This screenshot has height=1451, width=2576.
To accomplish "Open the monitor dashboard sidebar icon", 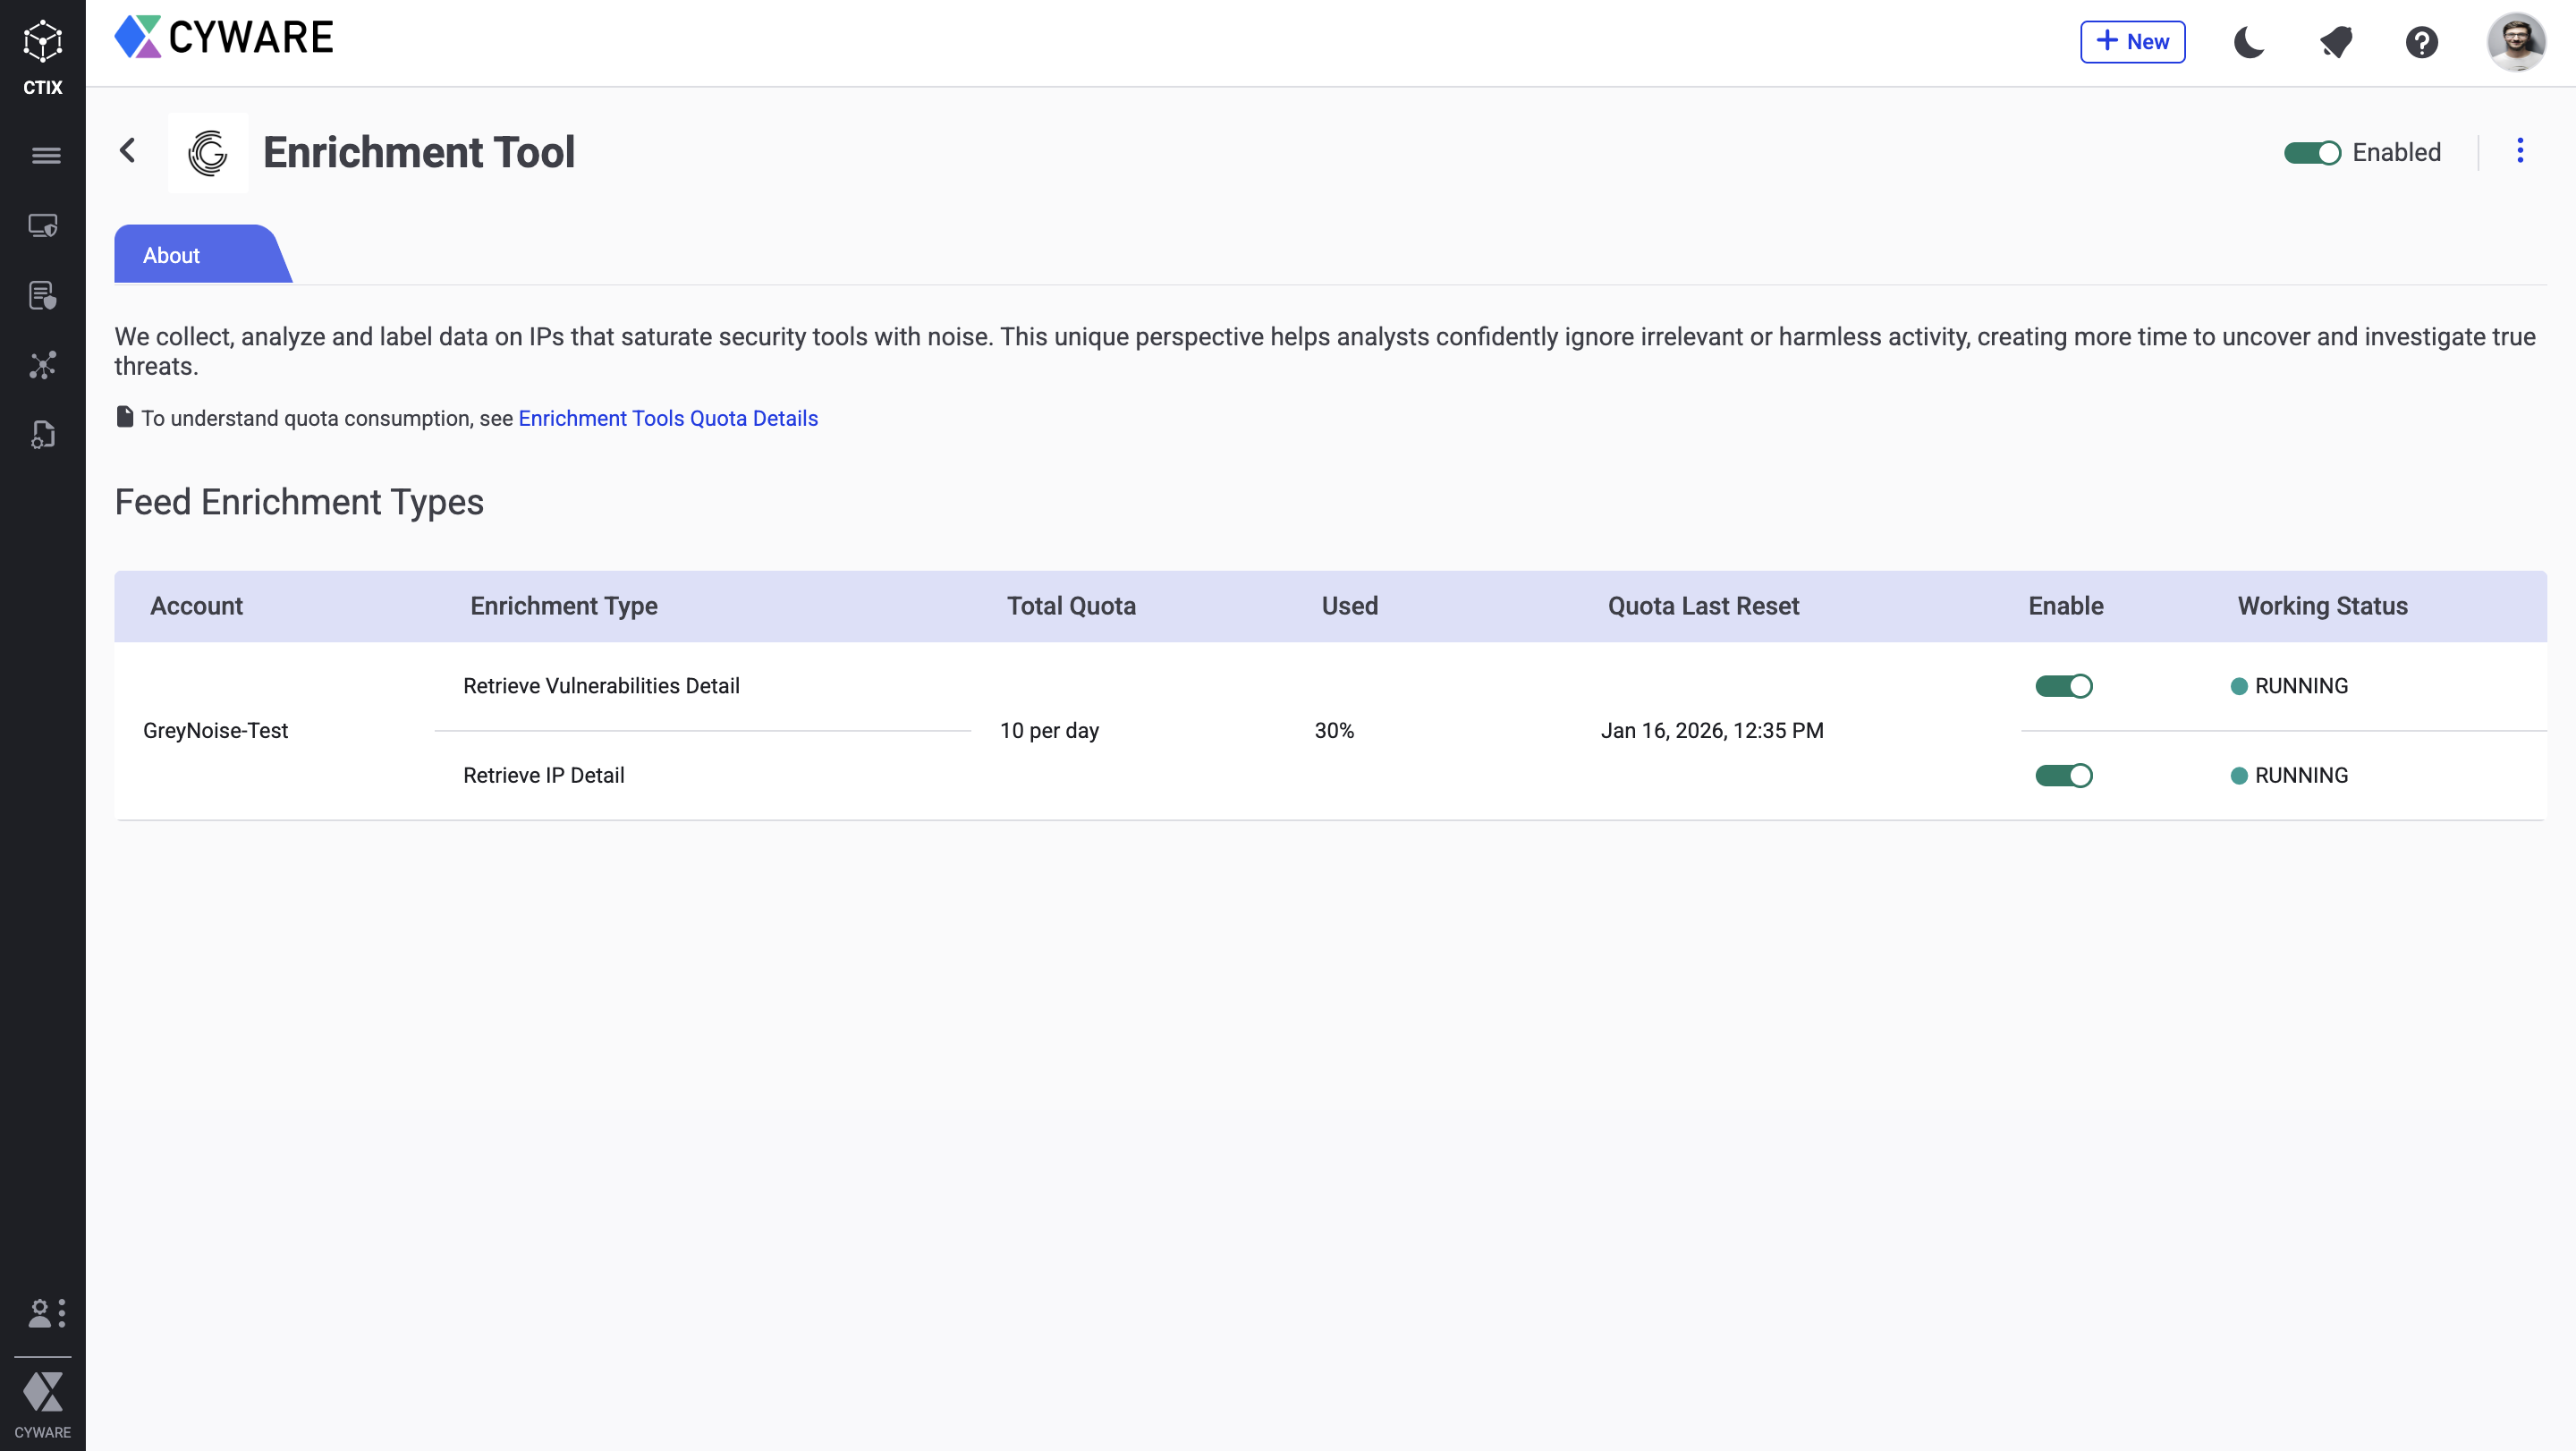I will pyautogui.click(x=43, y=225).
